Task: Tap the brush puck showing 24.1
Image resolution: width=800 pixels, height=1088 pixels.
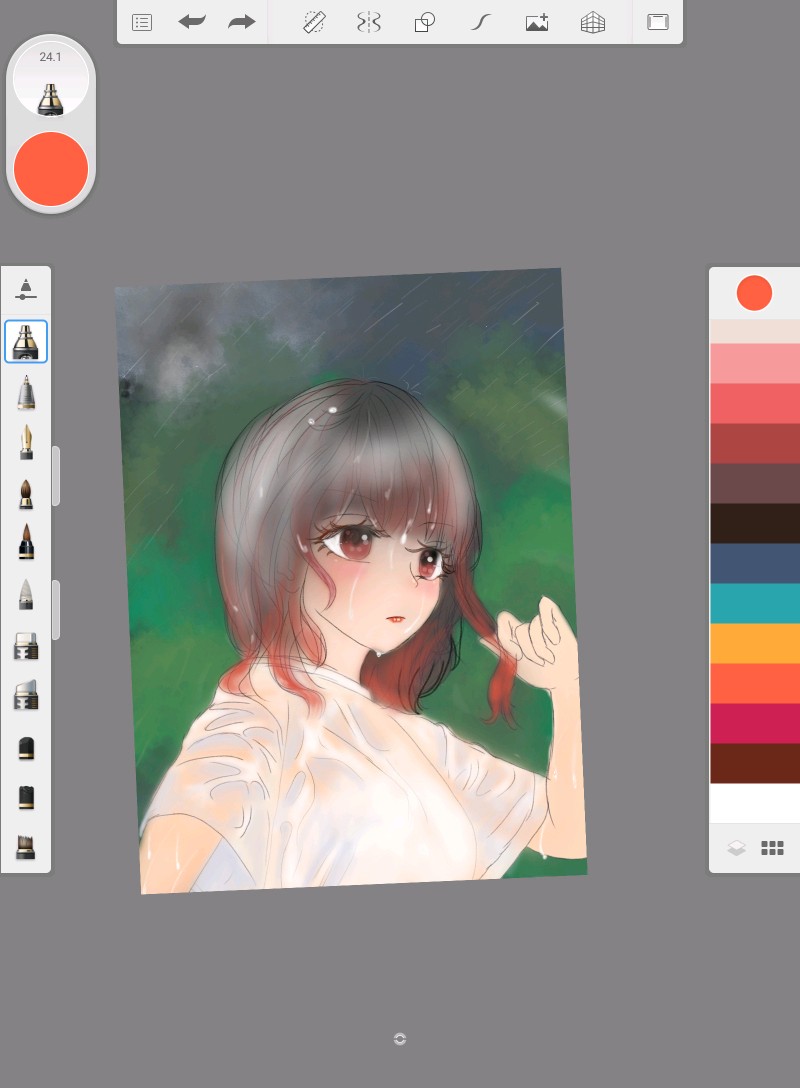Action: (x=51, y=80)
